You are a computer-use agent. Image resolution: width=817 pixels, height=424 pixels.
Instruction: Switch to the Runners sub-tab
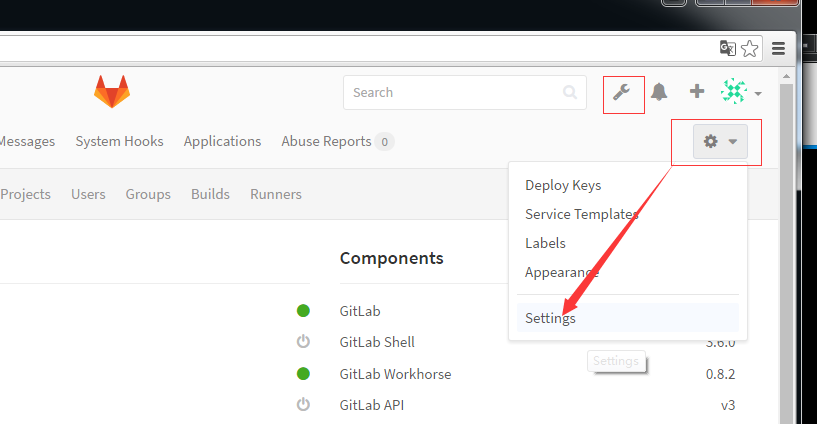pos(276,194)
